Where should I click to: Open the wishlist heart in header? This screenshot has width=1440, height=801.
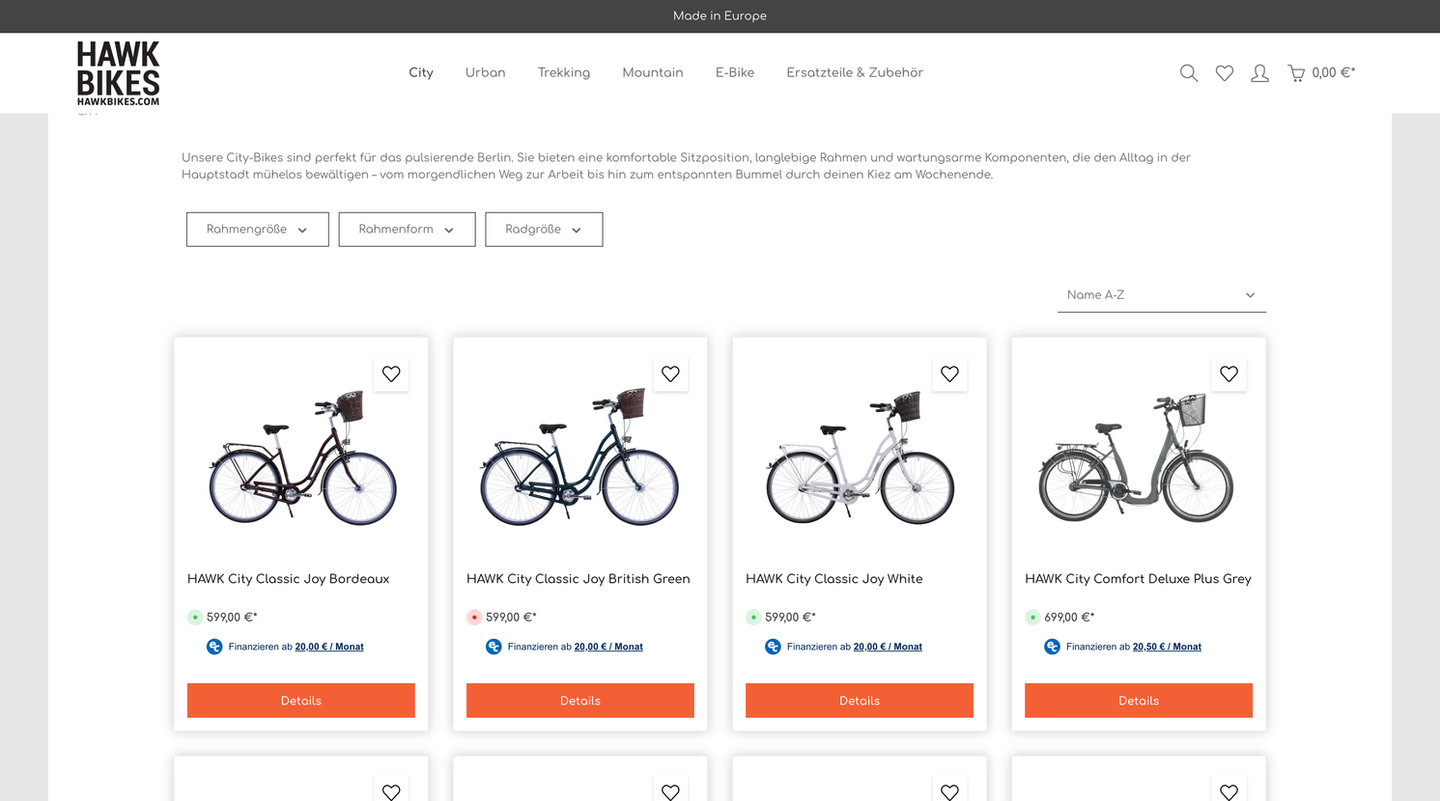pos(1224,73)
